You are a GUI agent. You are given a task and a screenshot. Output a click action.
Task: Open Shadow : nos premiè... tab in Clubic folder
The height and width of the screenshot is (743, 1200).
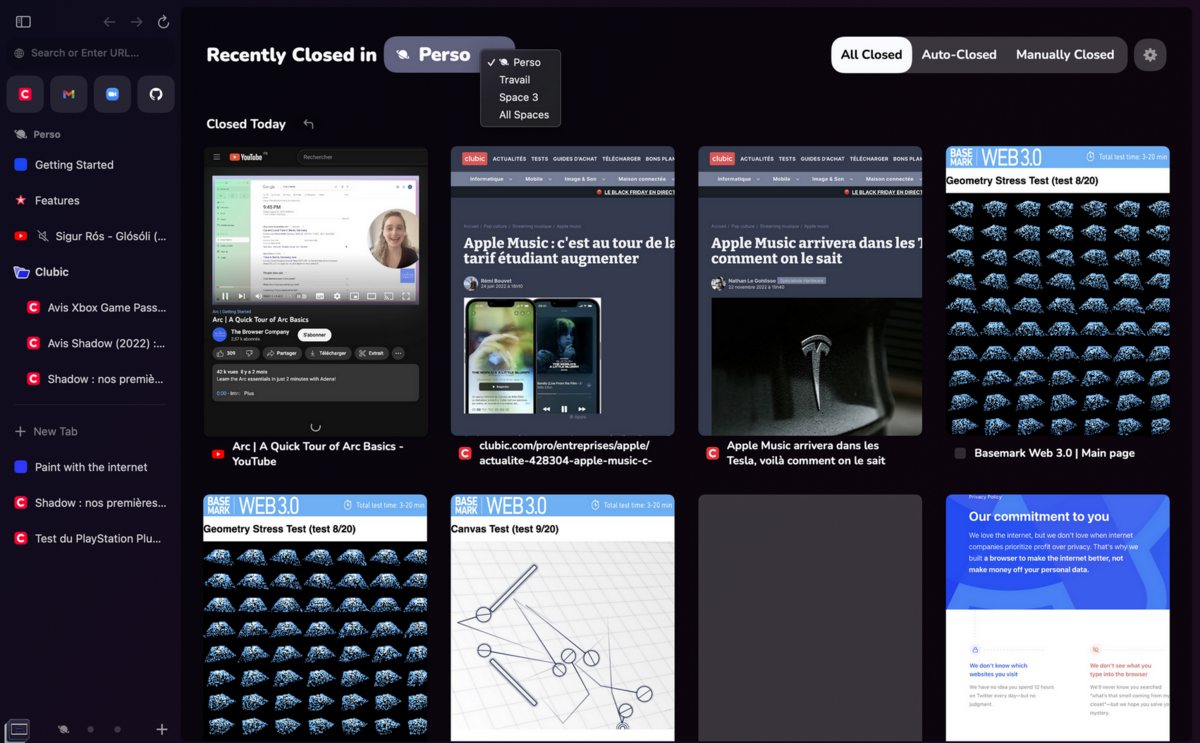97,379
